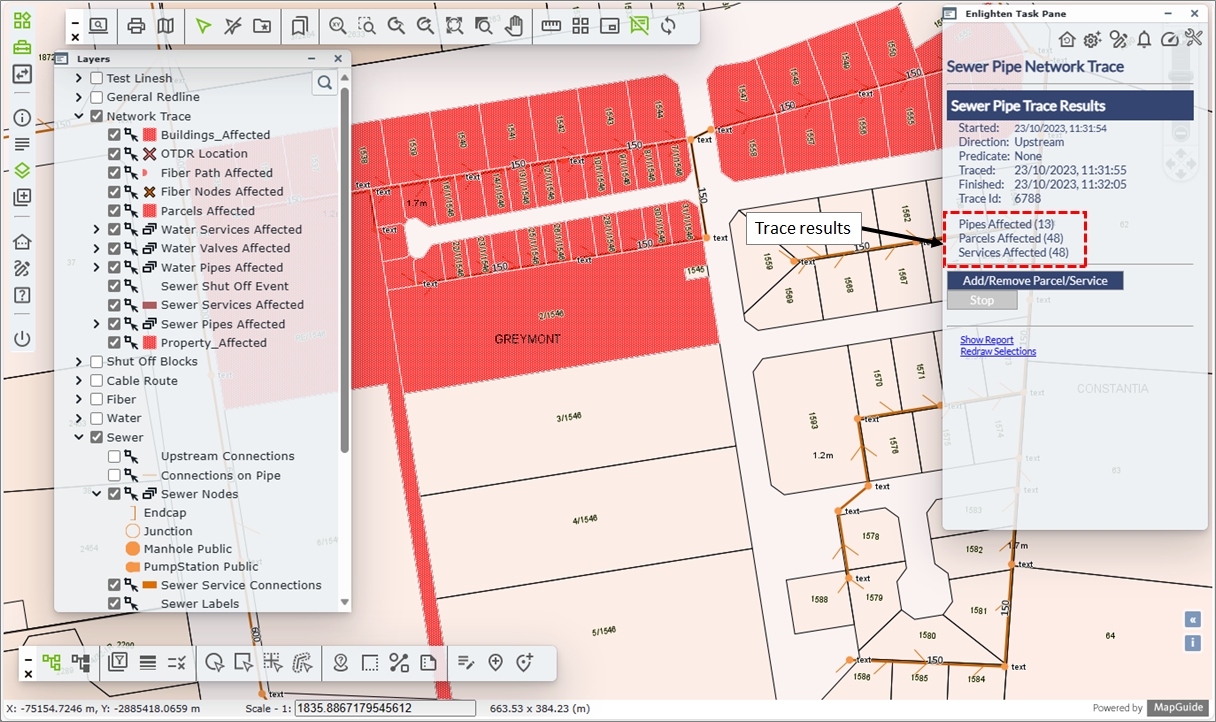Open the notifications bell in Task Pane
Image resolution: width=1216 pixels, height=722 pixels.
(1144, 39)
